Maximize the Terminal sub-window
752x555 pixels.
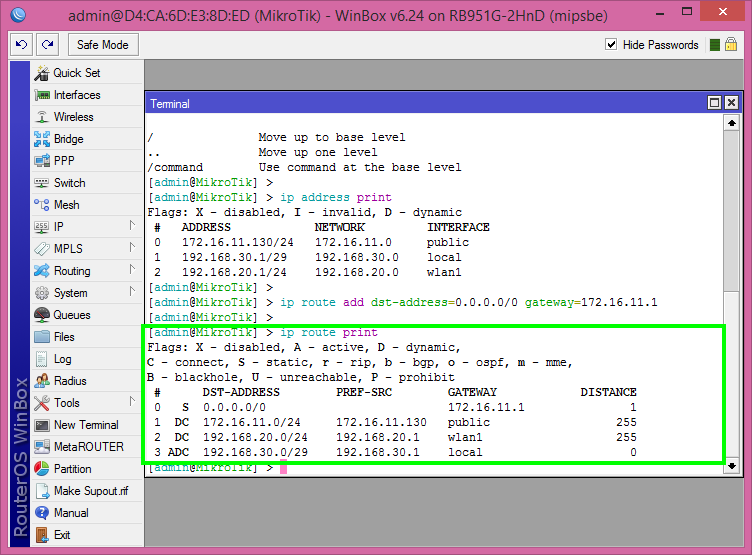click(714, 103)
